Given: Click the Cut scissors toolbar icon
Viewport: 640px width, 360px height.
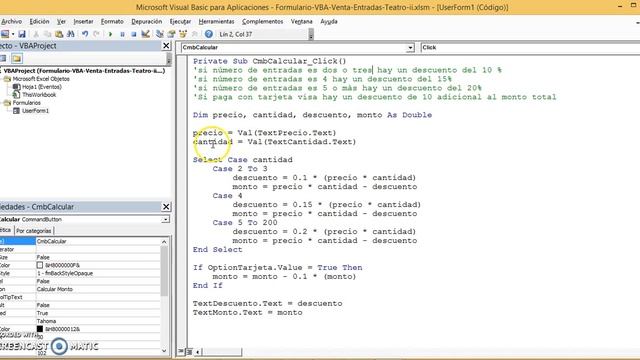Looking at the screenshot, I should [36, 34].
